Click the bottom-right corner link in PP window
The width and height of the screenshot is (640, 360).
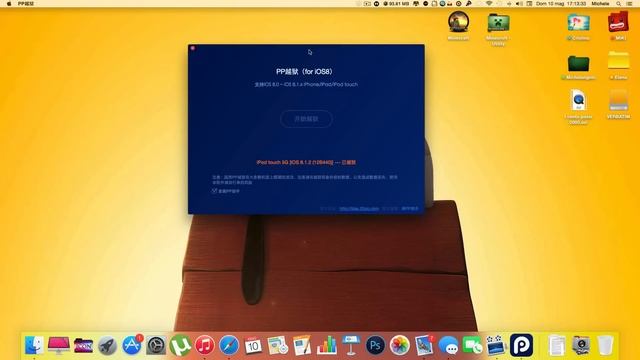pyautogui.click(x=410, y=209)
